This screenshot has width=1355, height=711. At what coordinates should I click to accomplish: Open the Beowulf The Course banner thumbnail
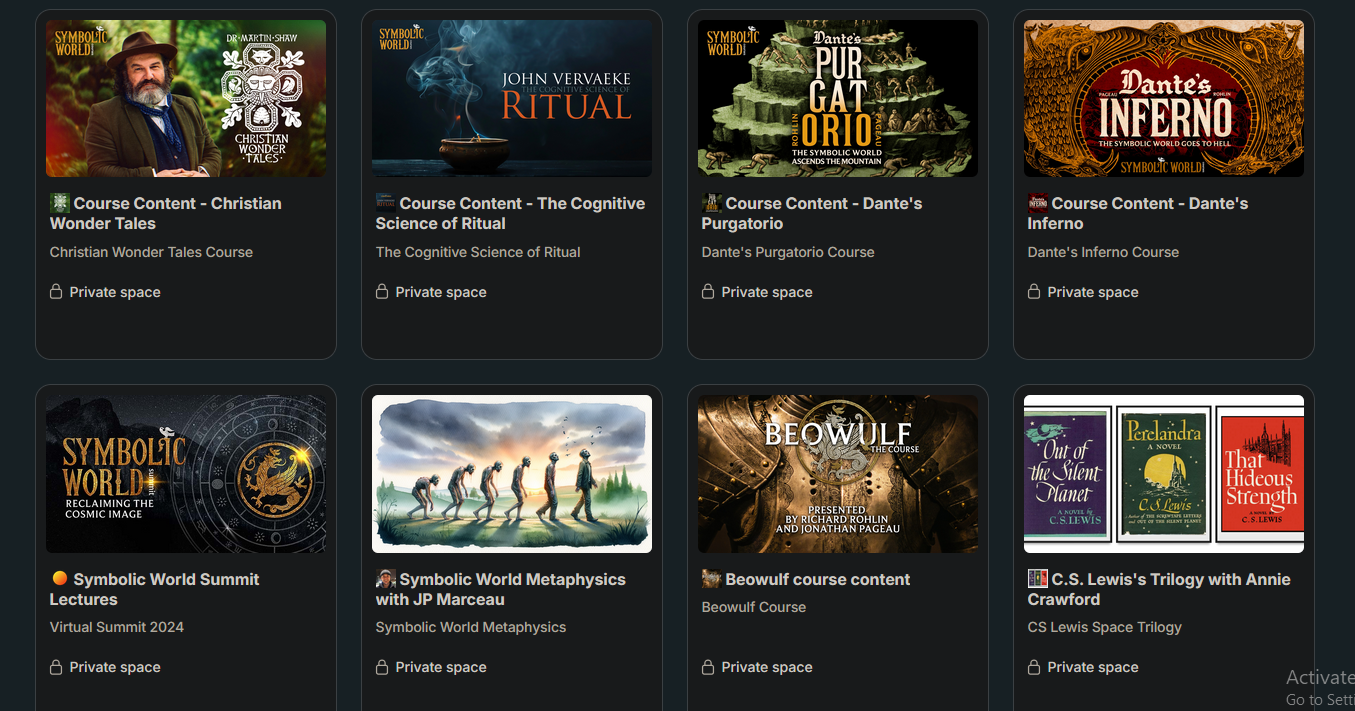[x=838, y=474]
